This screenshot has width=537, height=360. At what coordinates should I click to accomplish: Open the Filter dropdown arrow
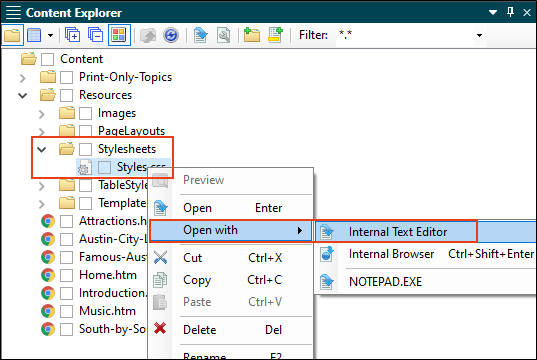point(479,35)
